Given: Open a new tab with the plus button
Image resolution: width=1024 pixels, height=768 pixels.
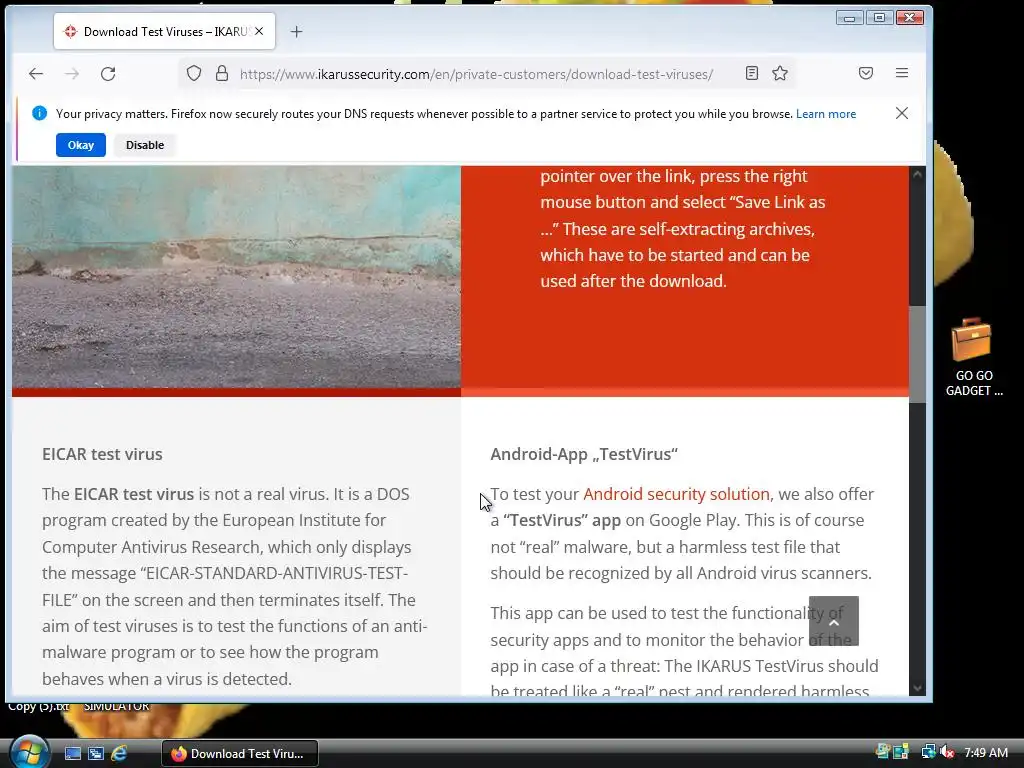Looking at the screenshot, I should point(296,31).
